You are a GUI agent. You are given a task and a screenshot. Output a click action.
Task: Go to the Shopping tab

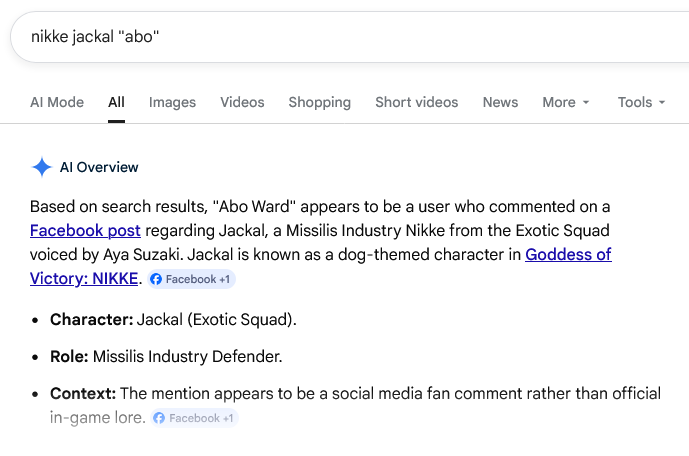(319, 102)
